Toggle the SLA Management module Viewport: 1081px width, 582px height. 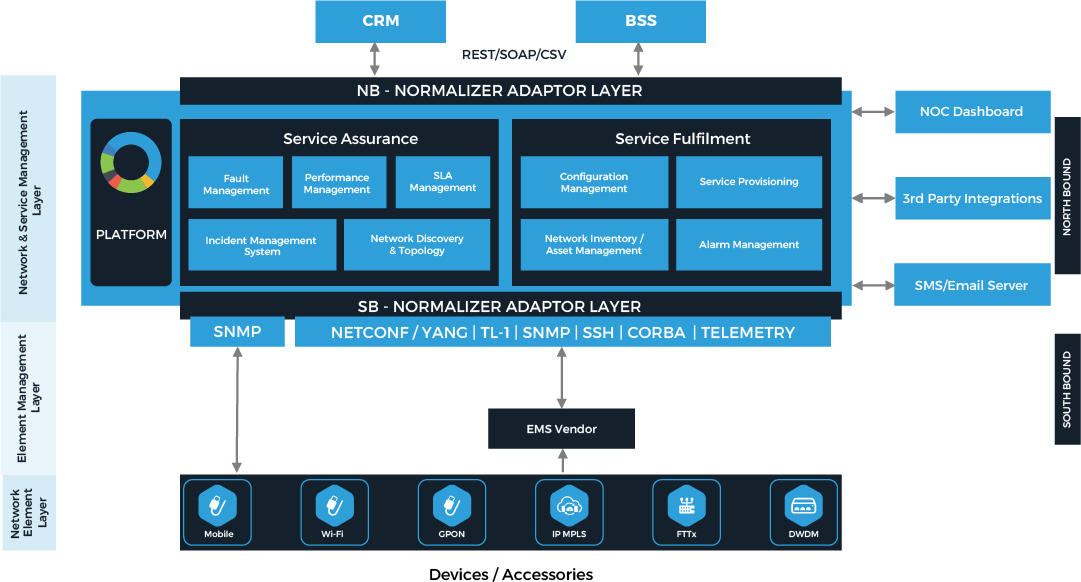click(x=442, y=182)
